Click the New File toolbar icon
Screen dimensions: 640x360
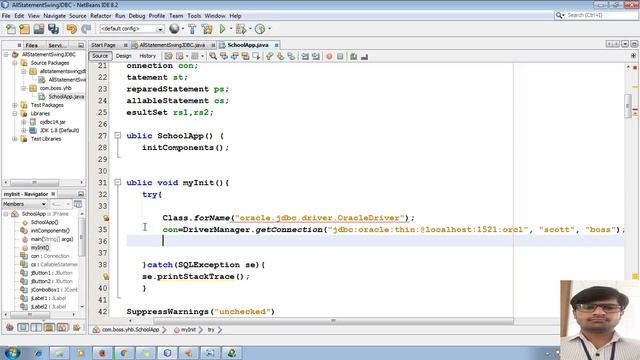coord(11,29)
